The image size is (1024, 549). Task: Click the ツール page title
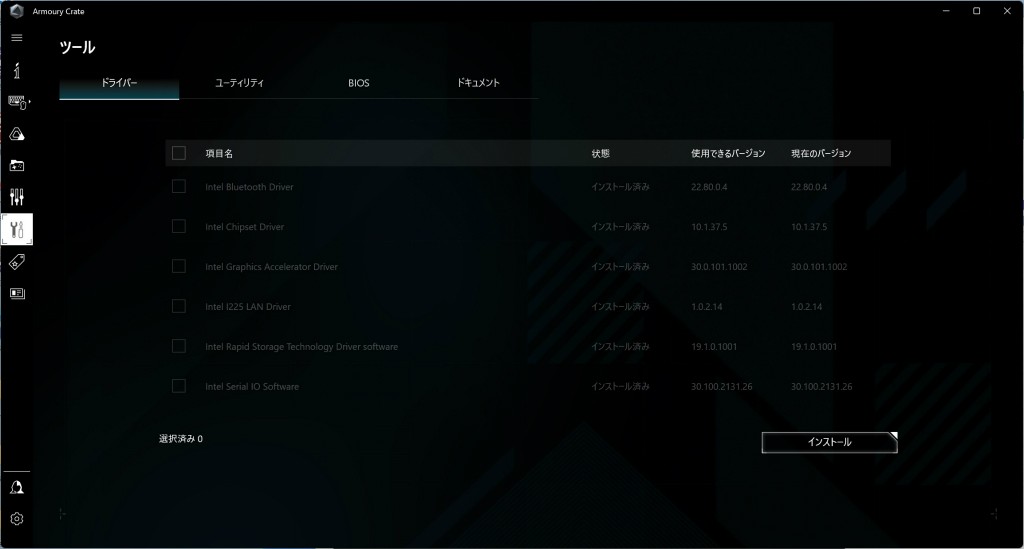pyautogui.click(x=77, y=47)
